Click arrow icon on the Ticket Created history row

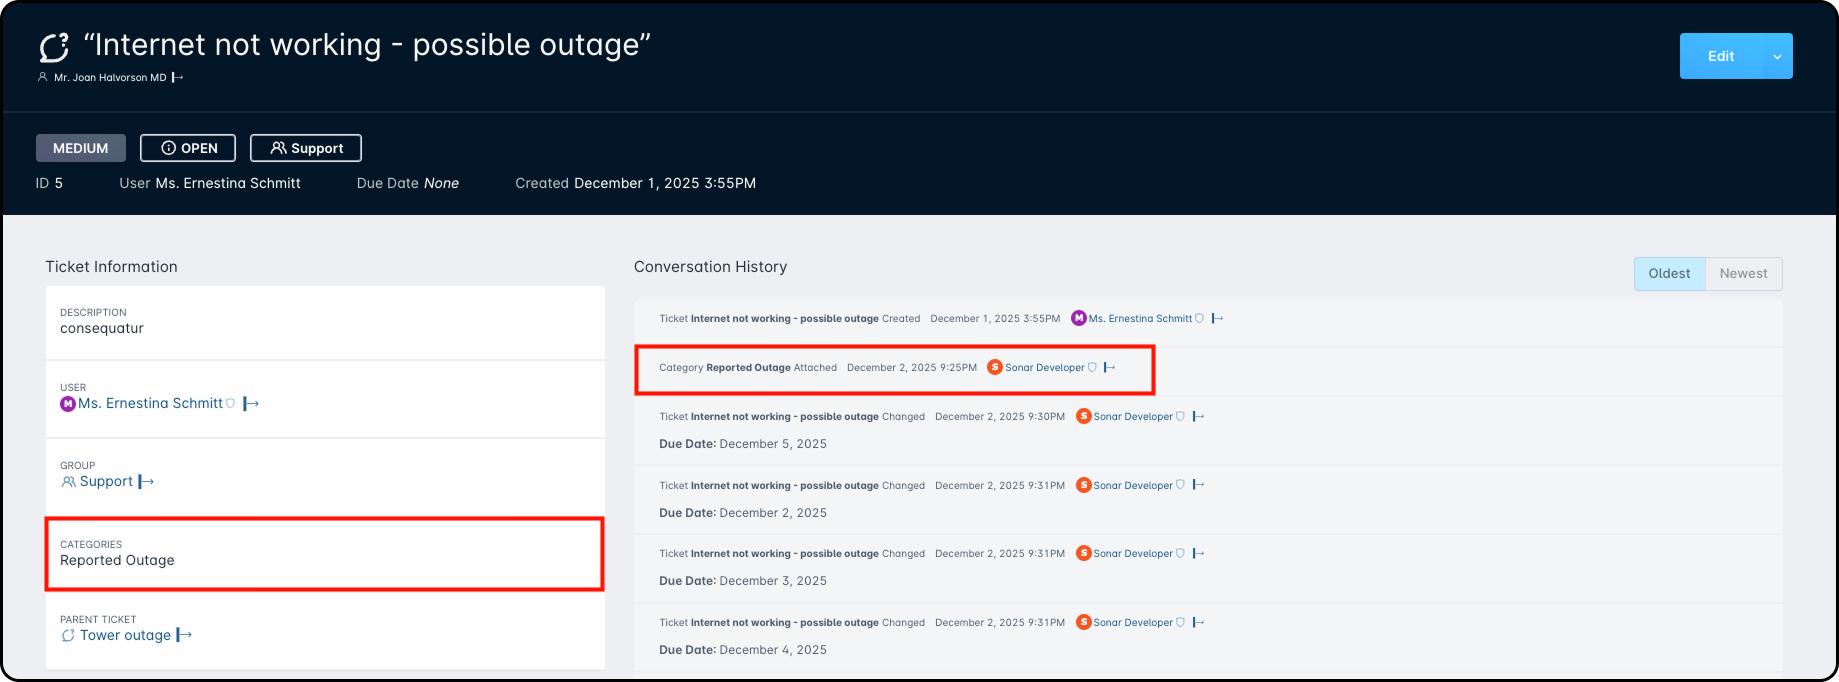[1217, 319]
